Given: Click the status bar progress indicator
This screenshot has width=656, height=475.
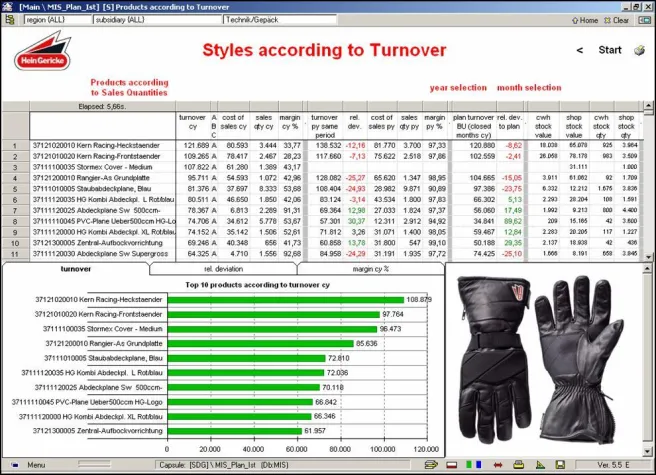Looking at the screenshot, I should pos(94,464).
